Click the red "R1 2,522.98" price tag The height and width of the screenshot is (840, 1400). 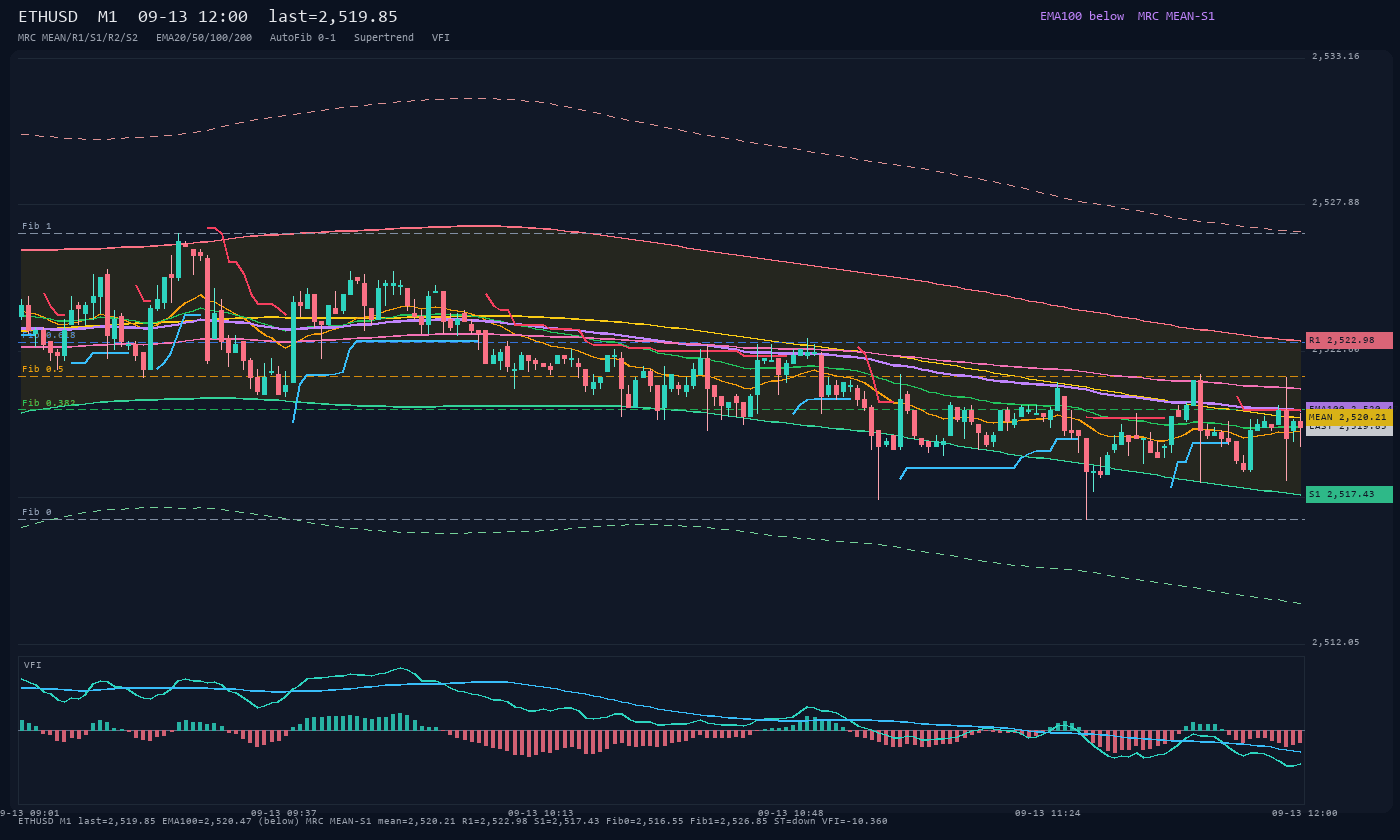coord(1349,340)
